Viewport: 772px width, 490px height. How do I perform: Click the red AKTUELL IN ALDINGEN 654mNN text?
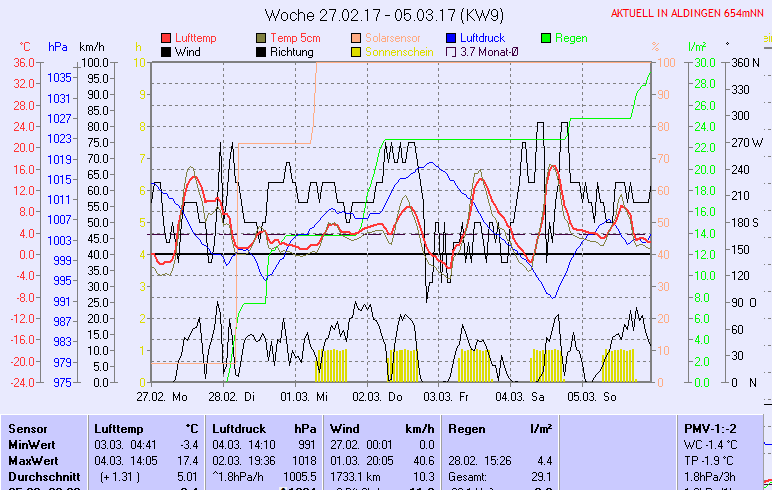pos(689,13)
